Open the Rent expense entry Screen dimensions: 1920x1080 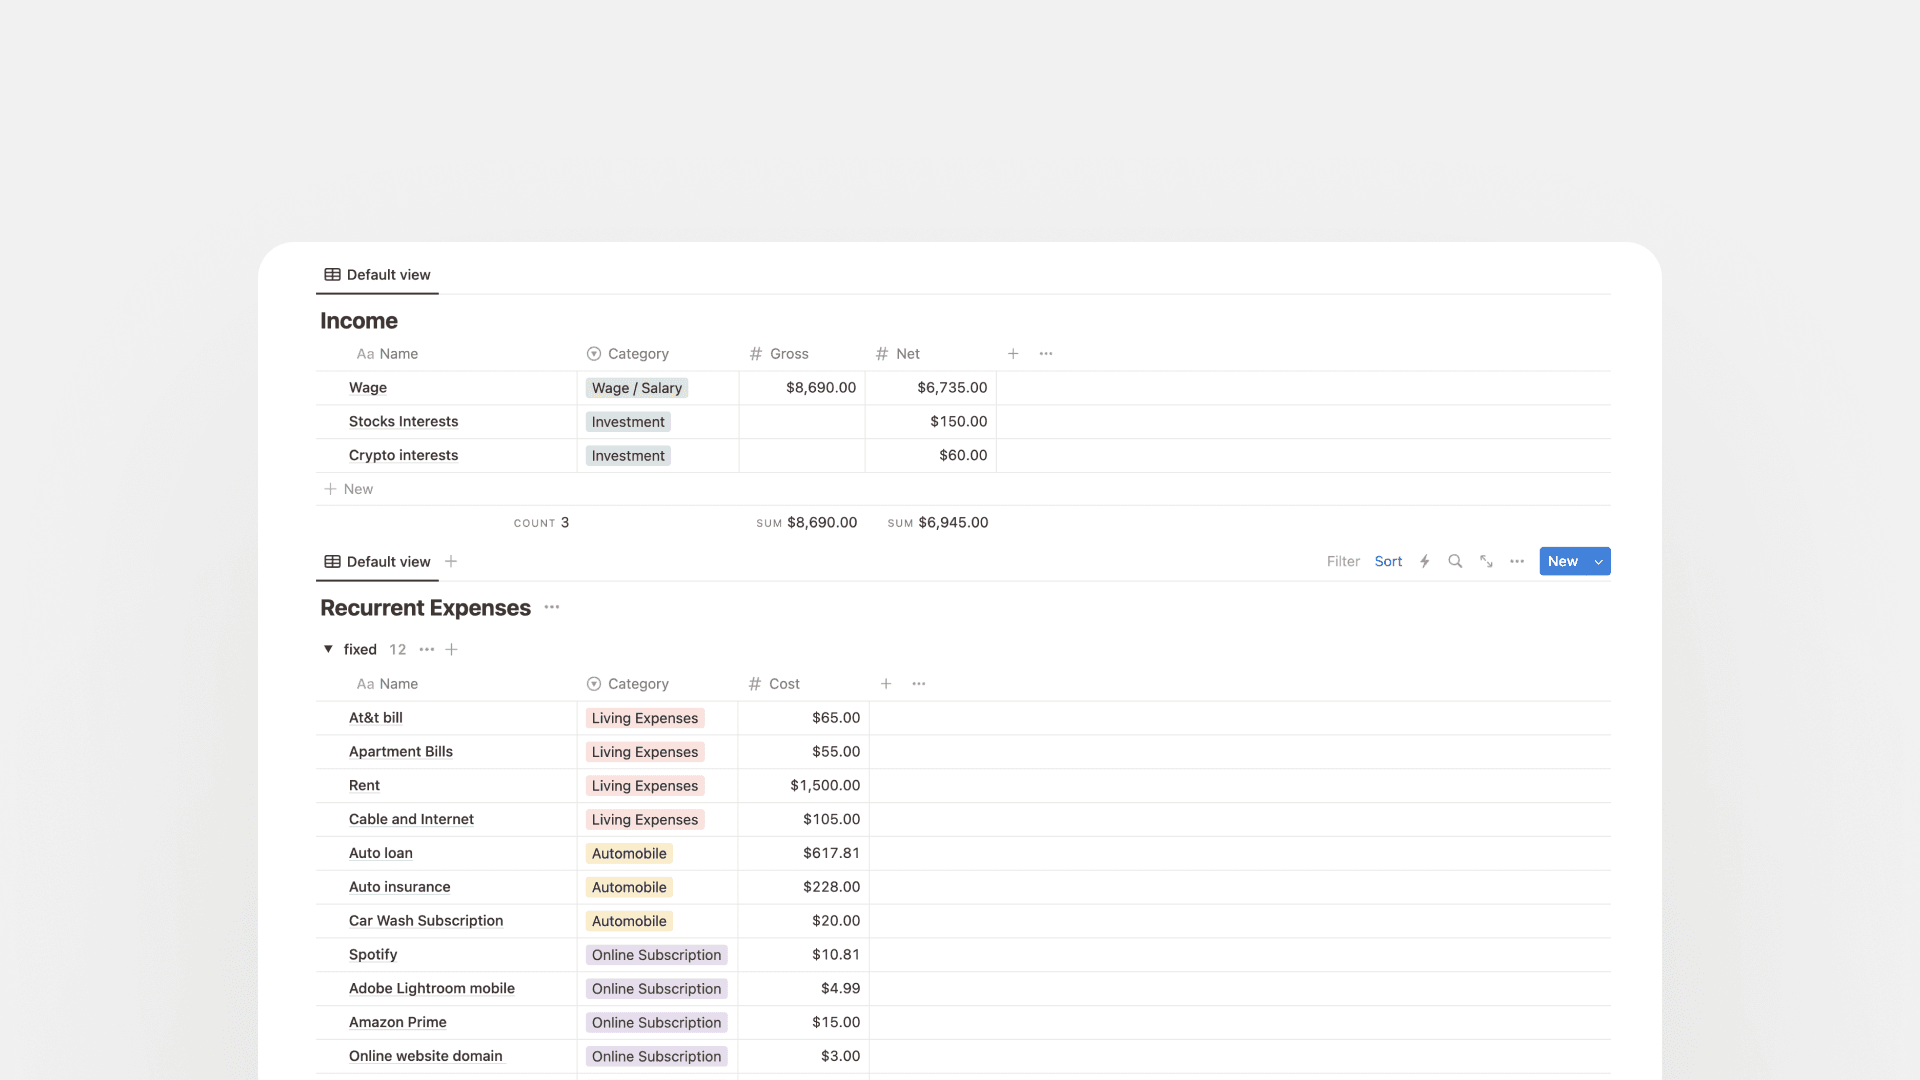364,786
